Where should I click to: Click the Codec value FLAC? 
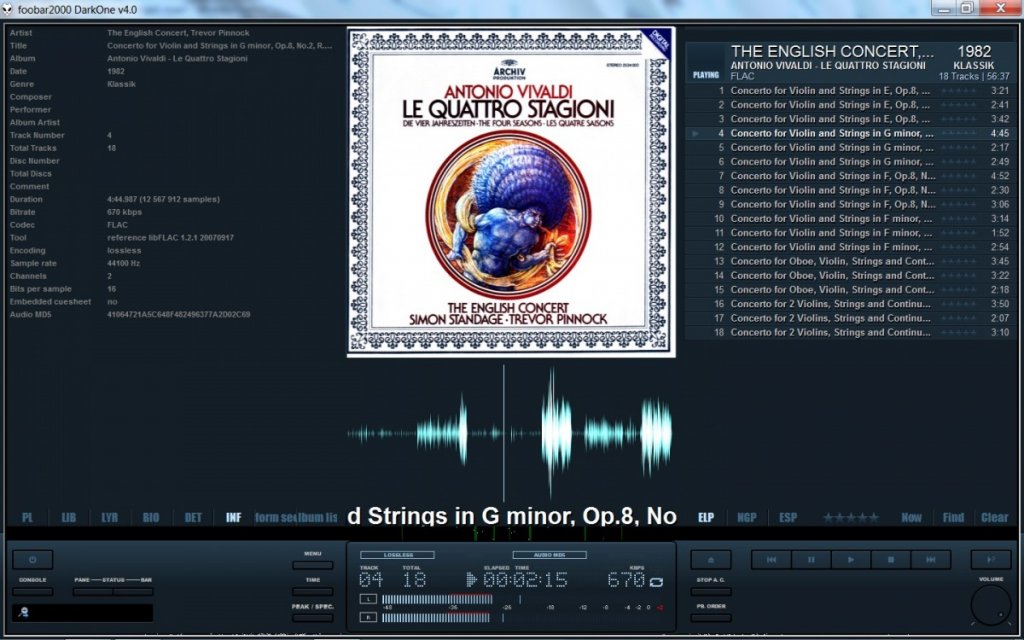[x=118, y=225]
